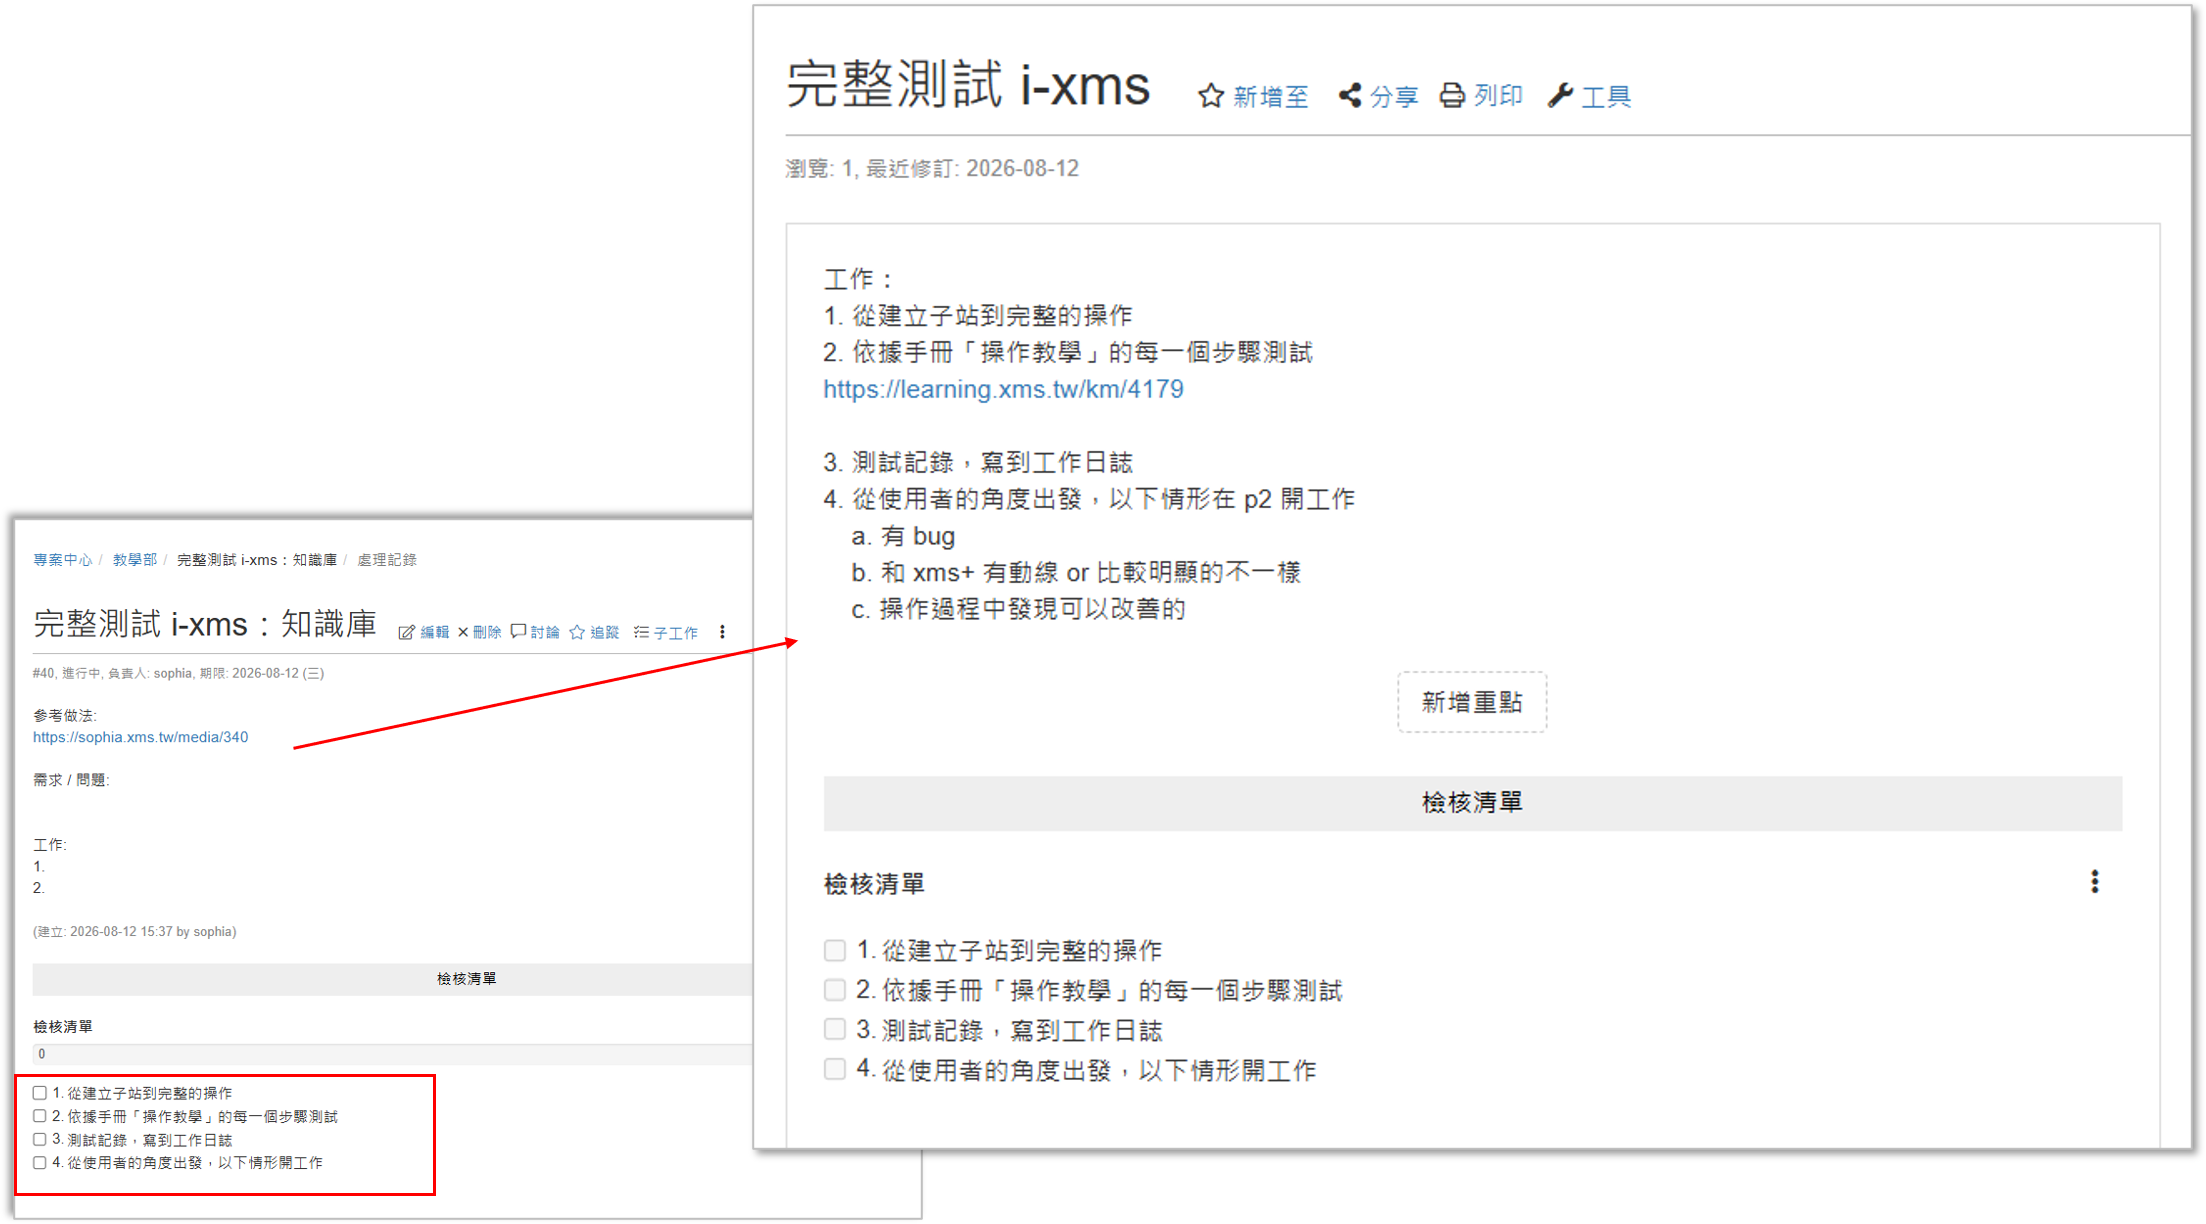This screenshot has width=2206, height=1224.
Task: Click the 追蹤 star icon in the task window
Action: 577,632
